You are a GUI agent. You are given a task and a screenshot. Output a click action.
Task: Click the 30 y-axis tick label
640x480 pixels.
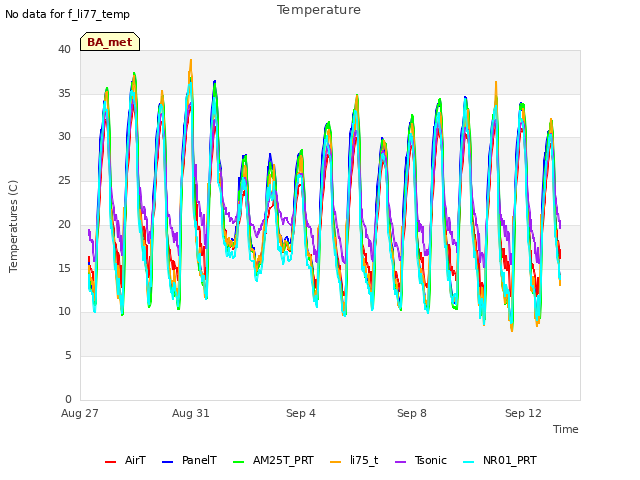click(x=64, y=137)
